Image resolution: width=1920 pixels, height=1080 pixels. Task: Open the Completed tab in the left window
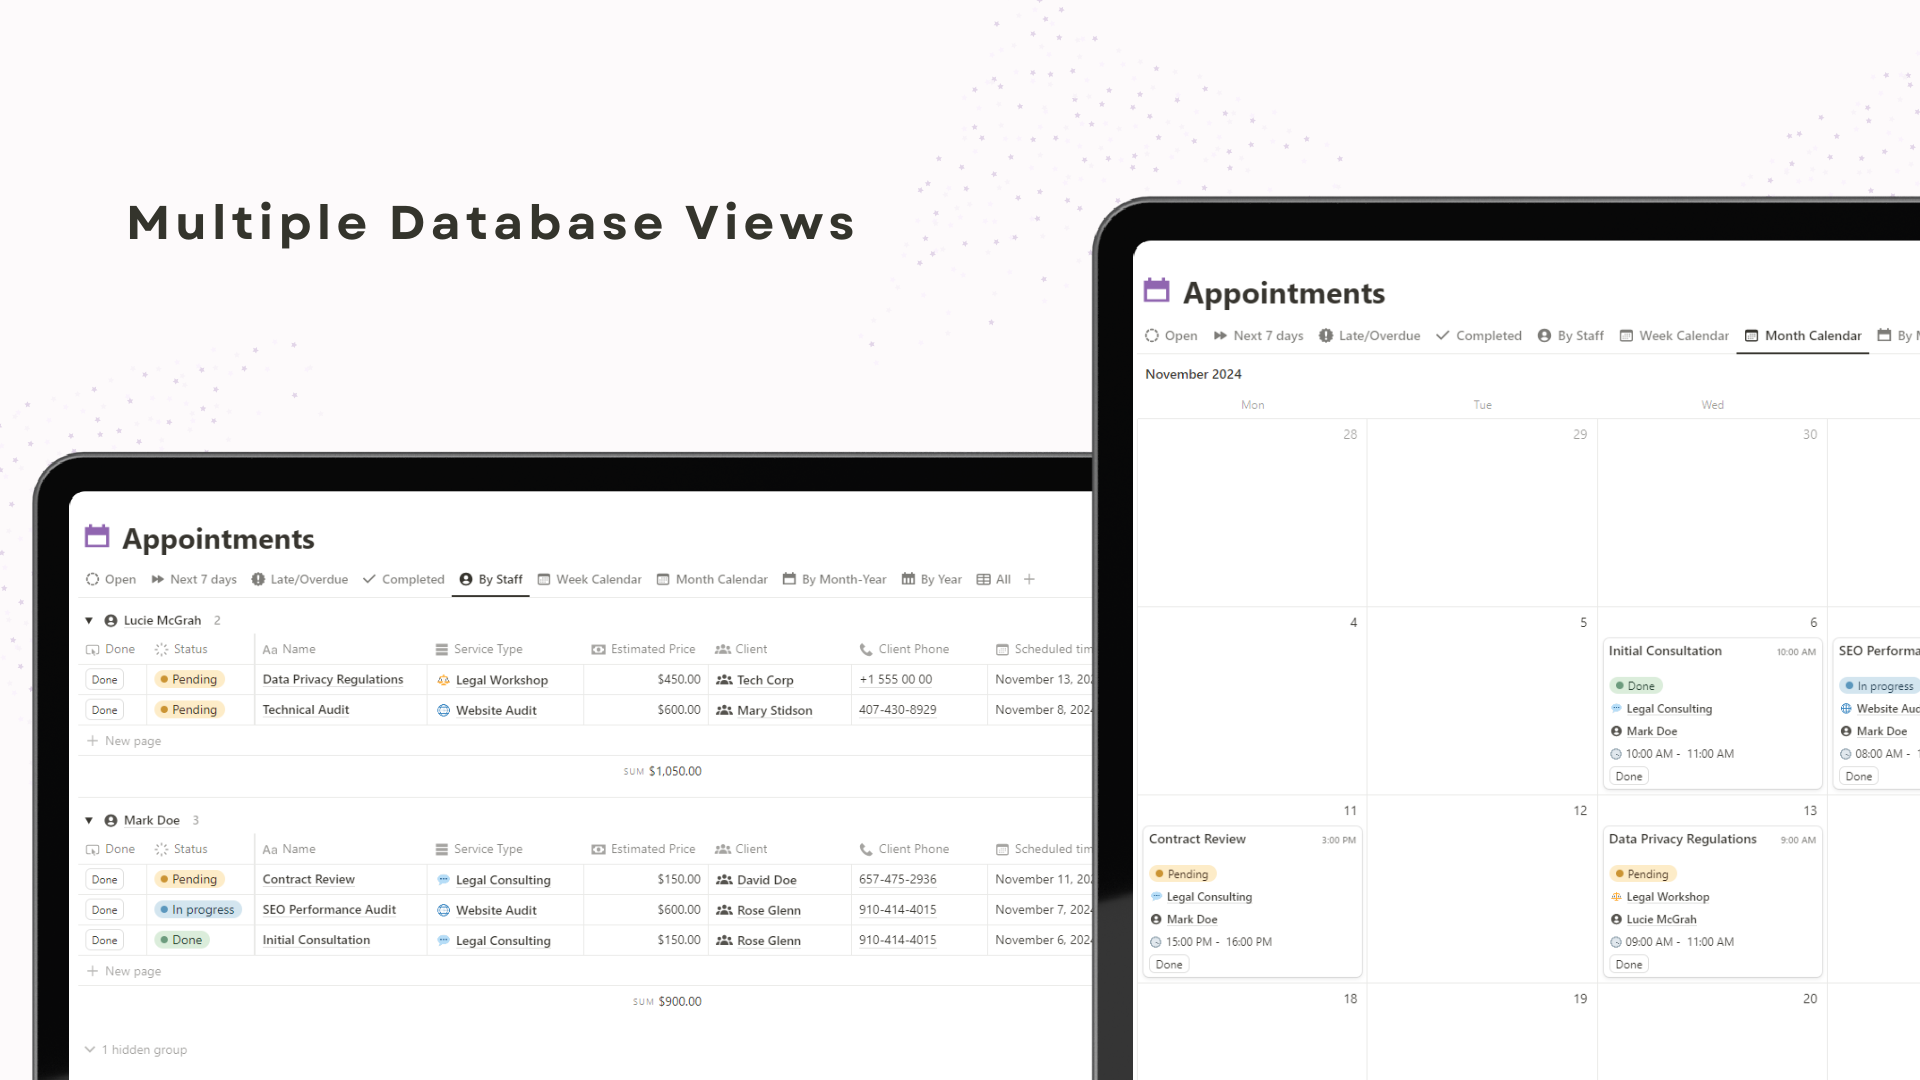click(x=404, y=579)
